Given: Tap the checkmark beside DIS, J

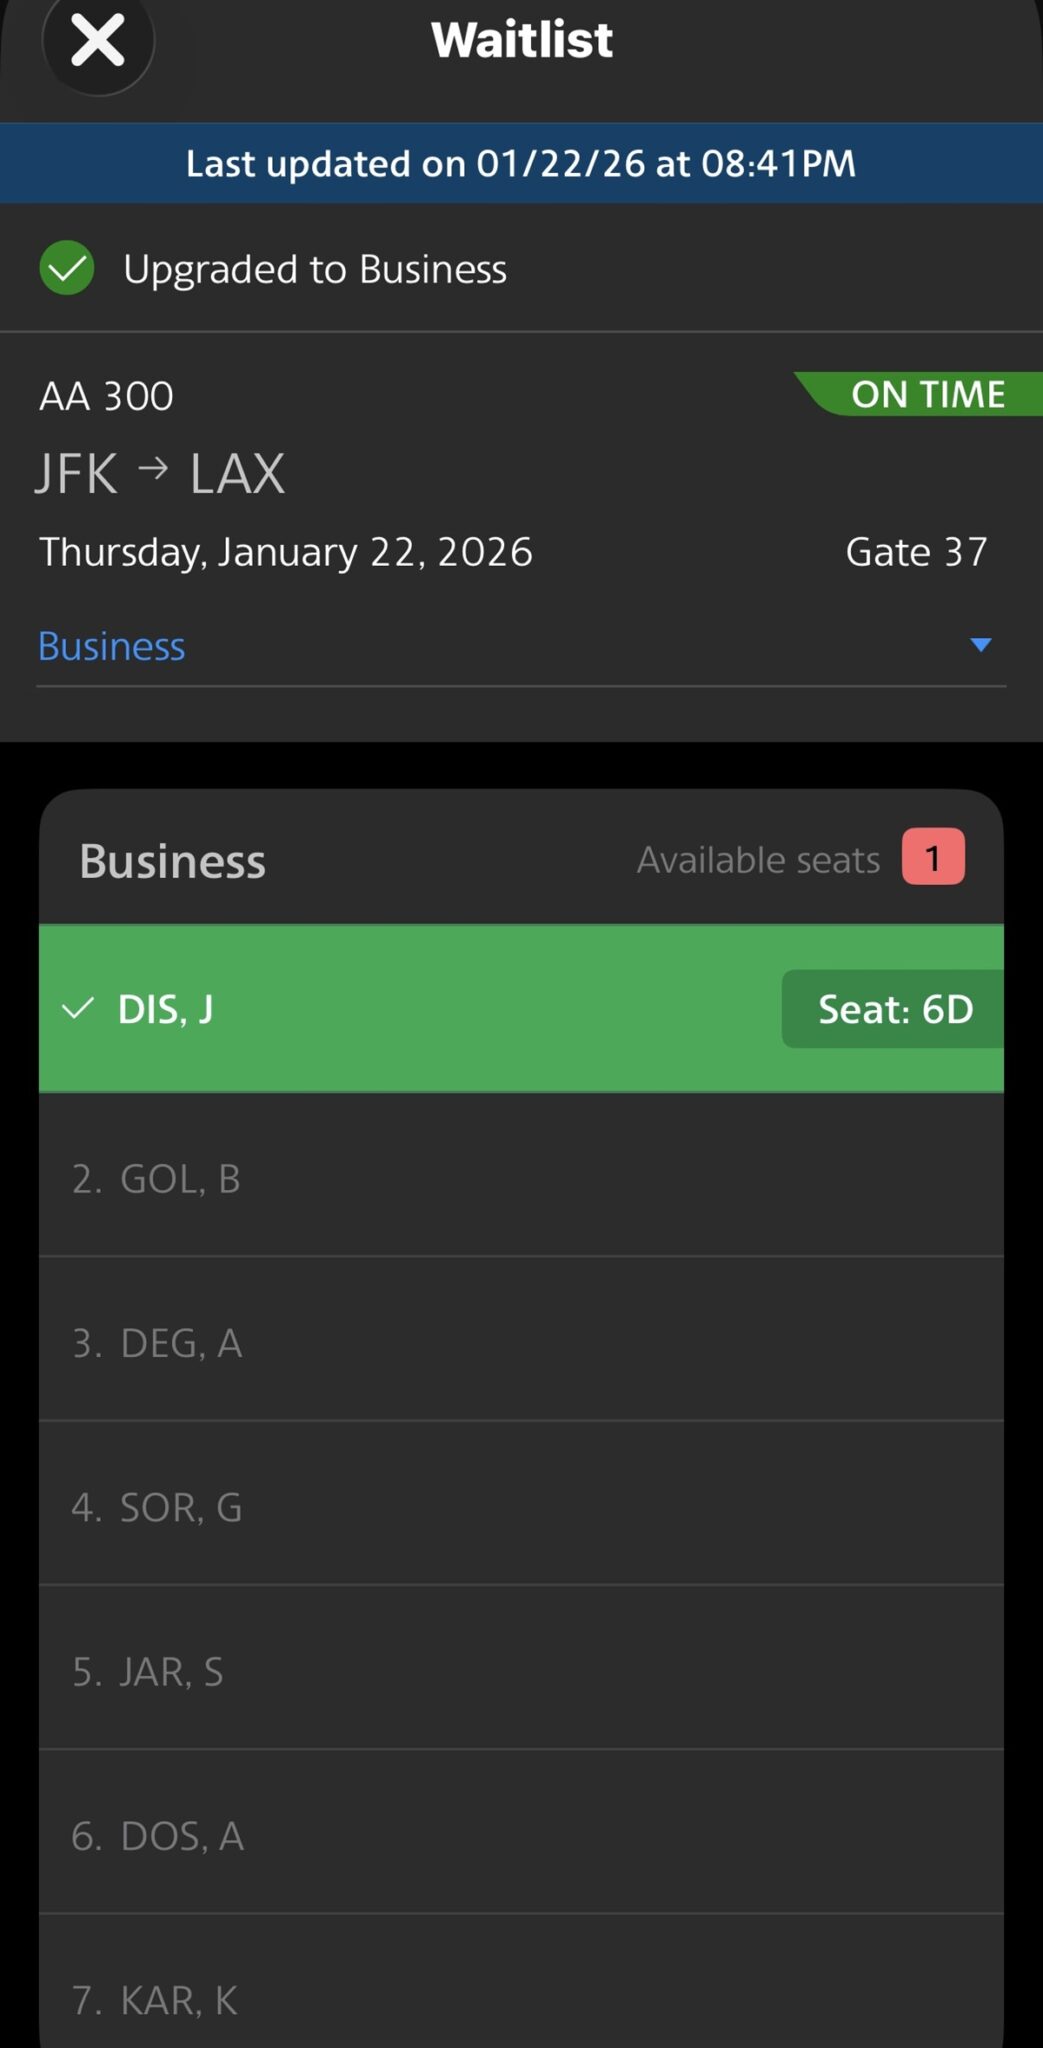Looking at the screenshot, I should [78, 1008].
